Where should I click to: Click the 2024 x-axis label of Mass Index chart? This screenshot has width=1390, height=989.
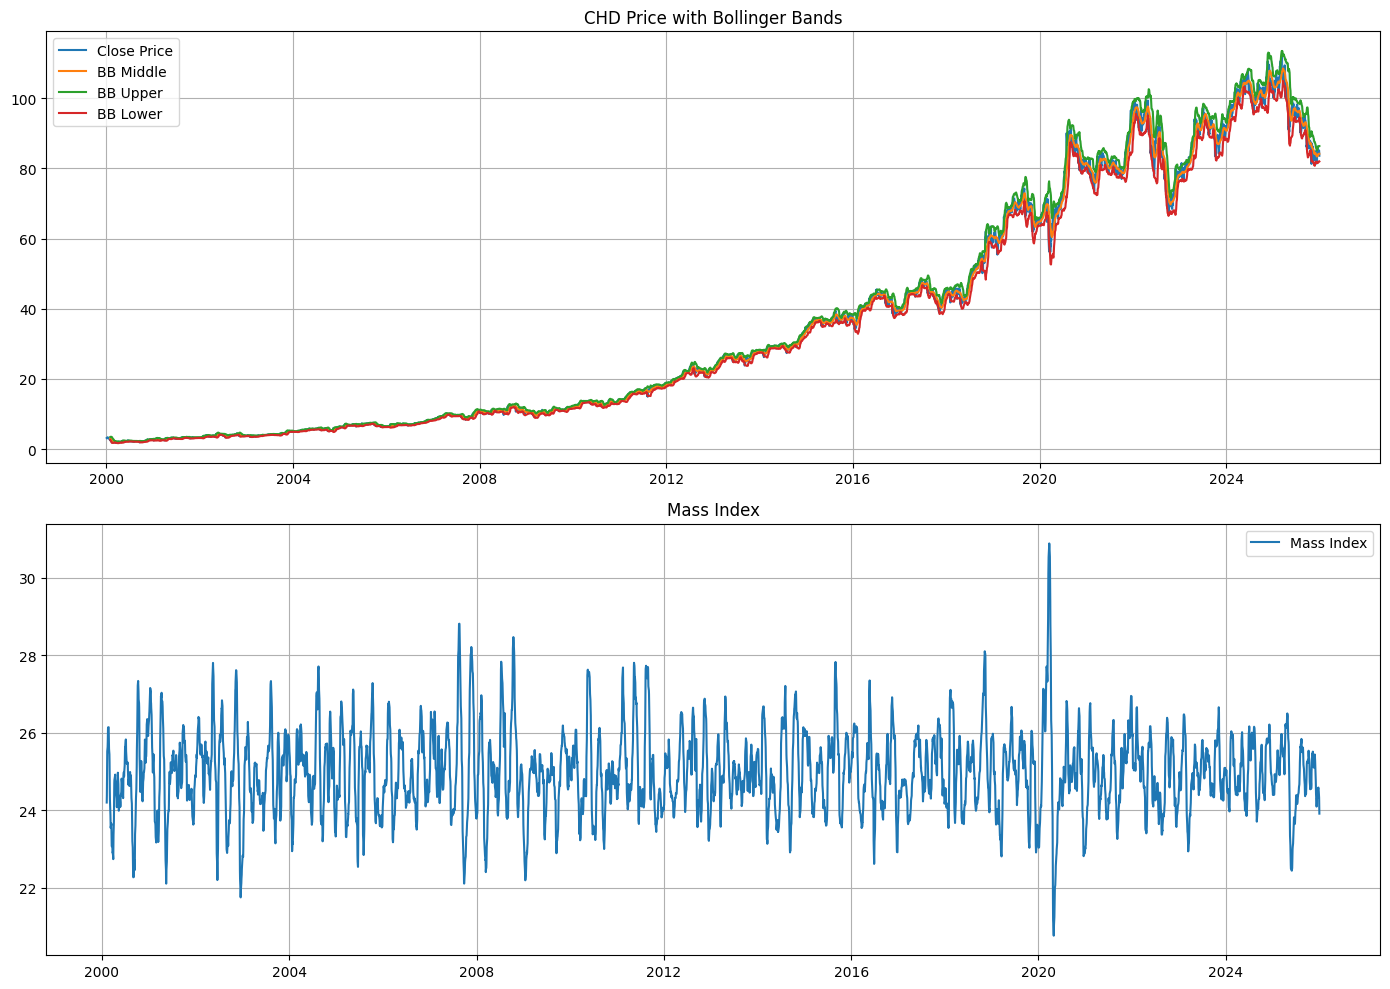tap(1226, 971)
